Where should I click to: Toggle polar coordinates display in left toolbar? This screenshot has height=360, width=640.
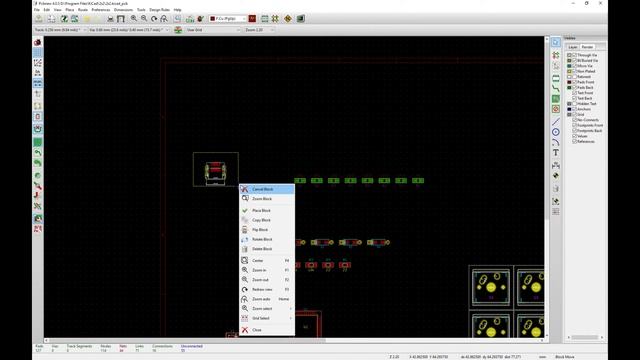pos(38,62)
